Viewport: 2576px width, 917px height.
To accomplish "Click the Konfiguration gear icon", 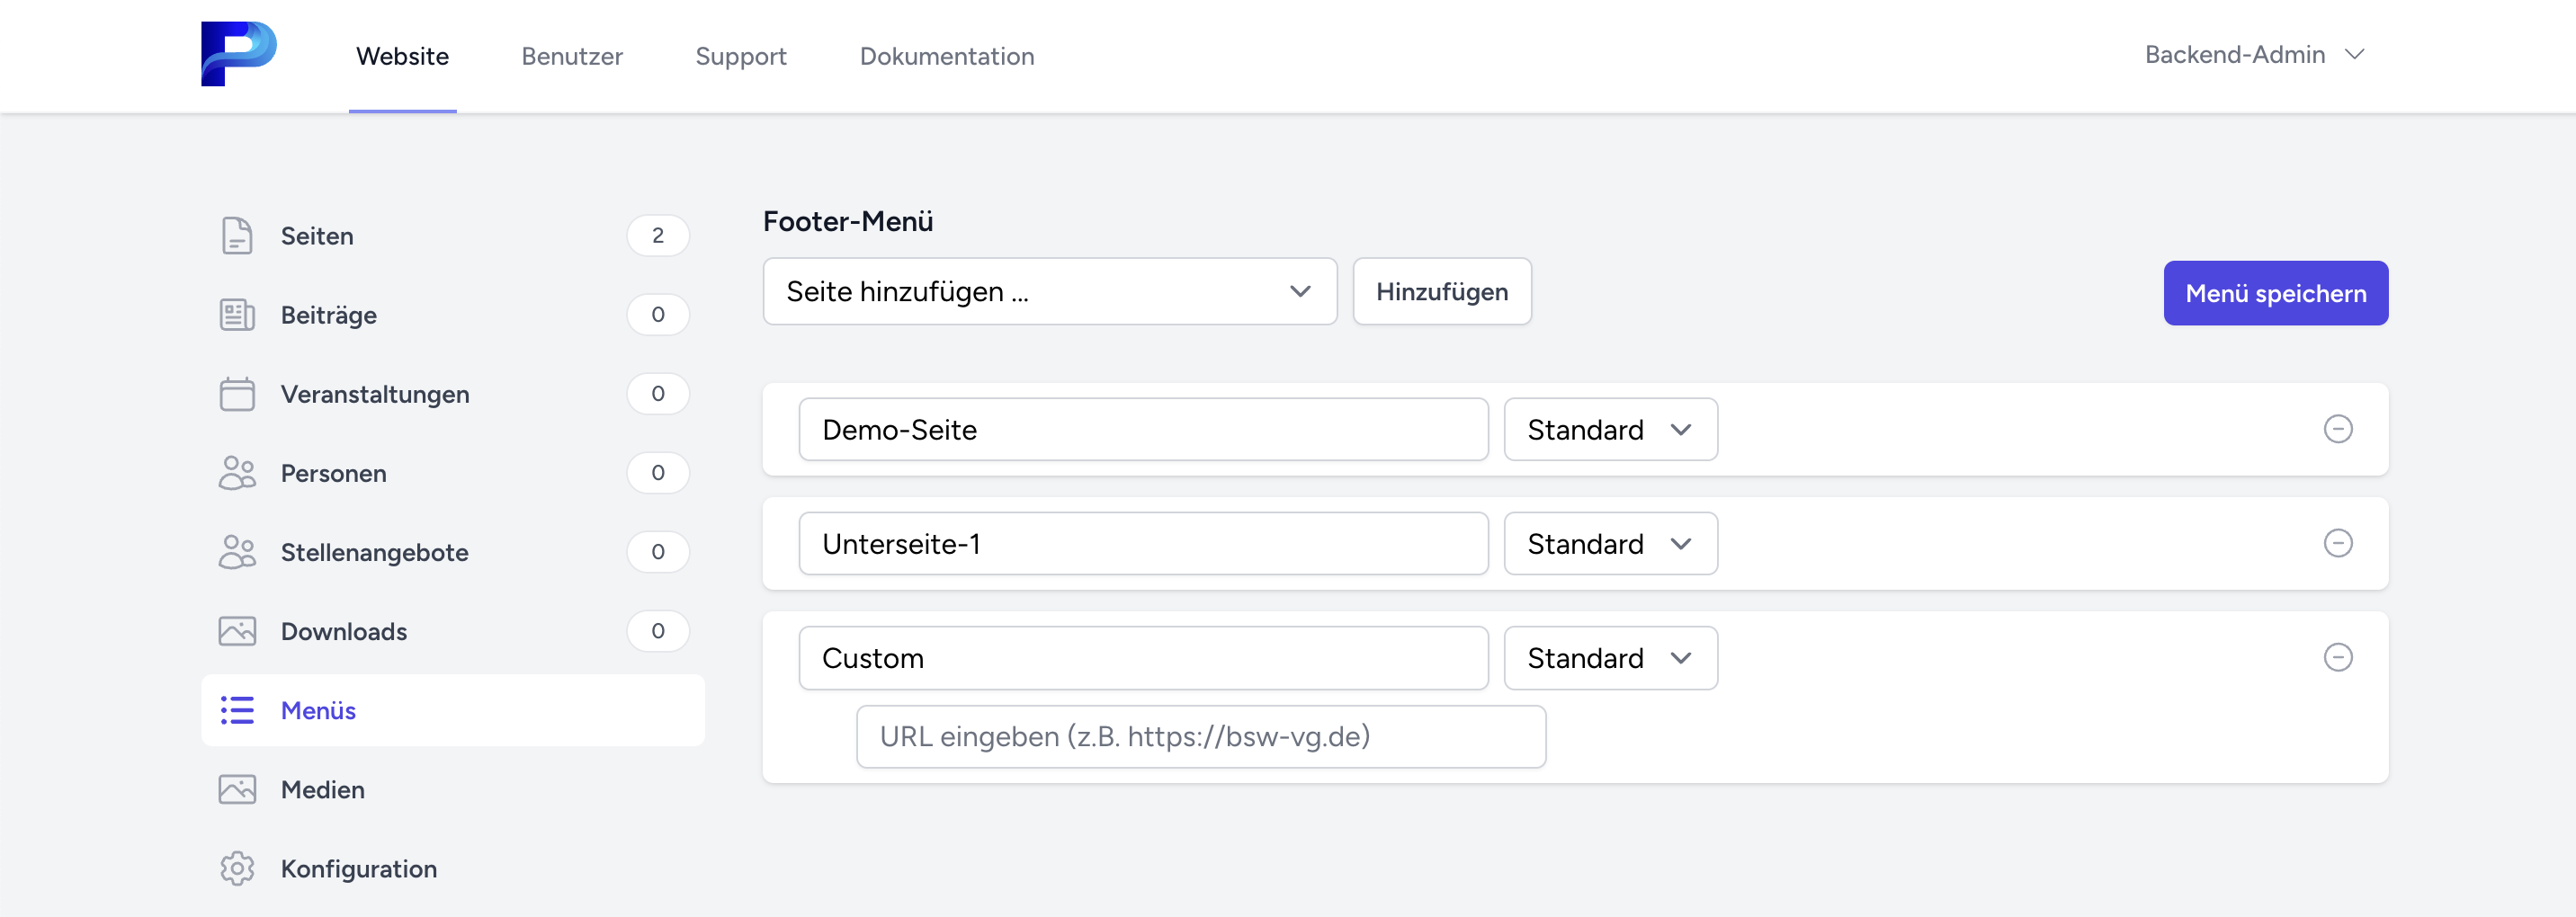I will (x=237, y=868).
